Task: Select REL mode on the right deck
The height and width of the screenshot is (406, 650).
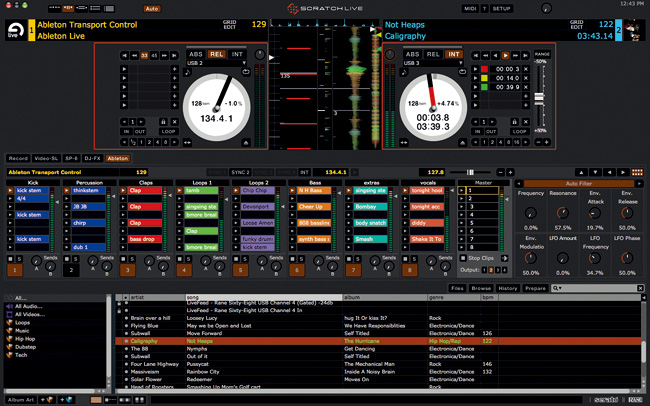Action: (433, 54)
